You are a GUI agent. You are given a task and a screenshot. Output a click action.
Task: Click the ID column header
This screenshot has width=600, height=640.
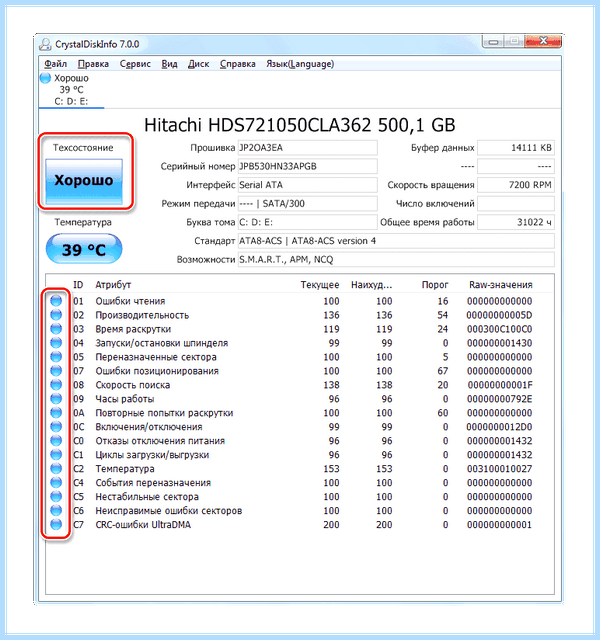coord(78,284)
